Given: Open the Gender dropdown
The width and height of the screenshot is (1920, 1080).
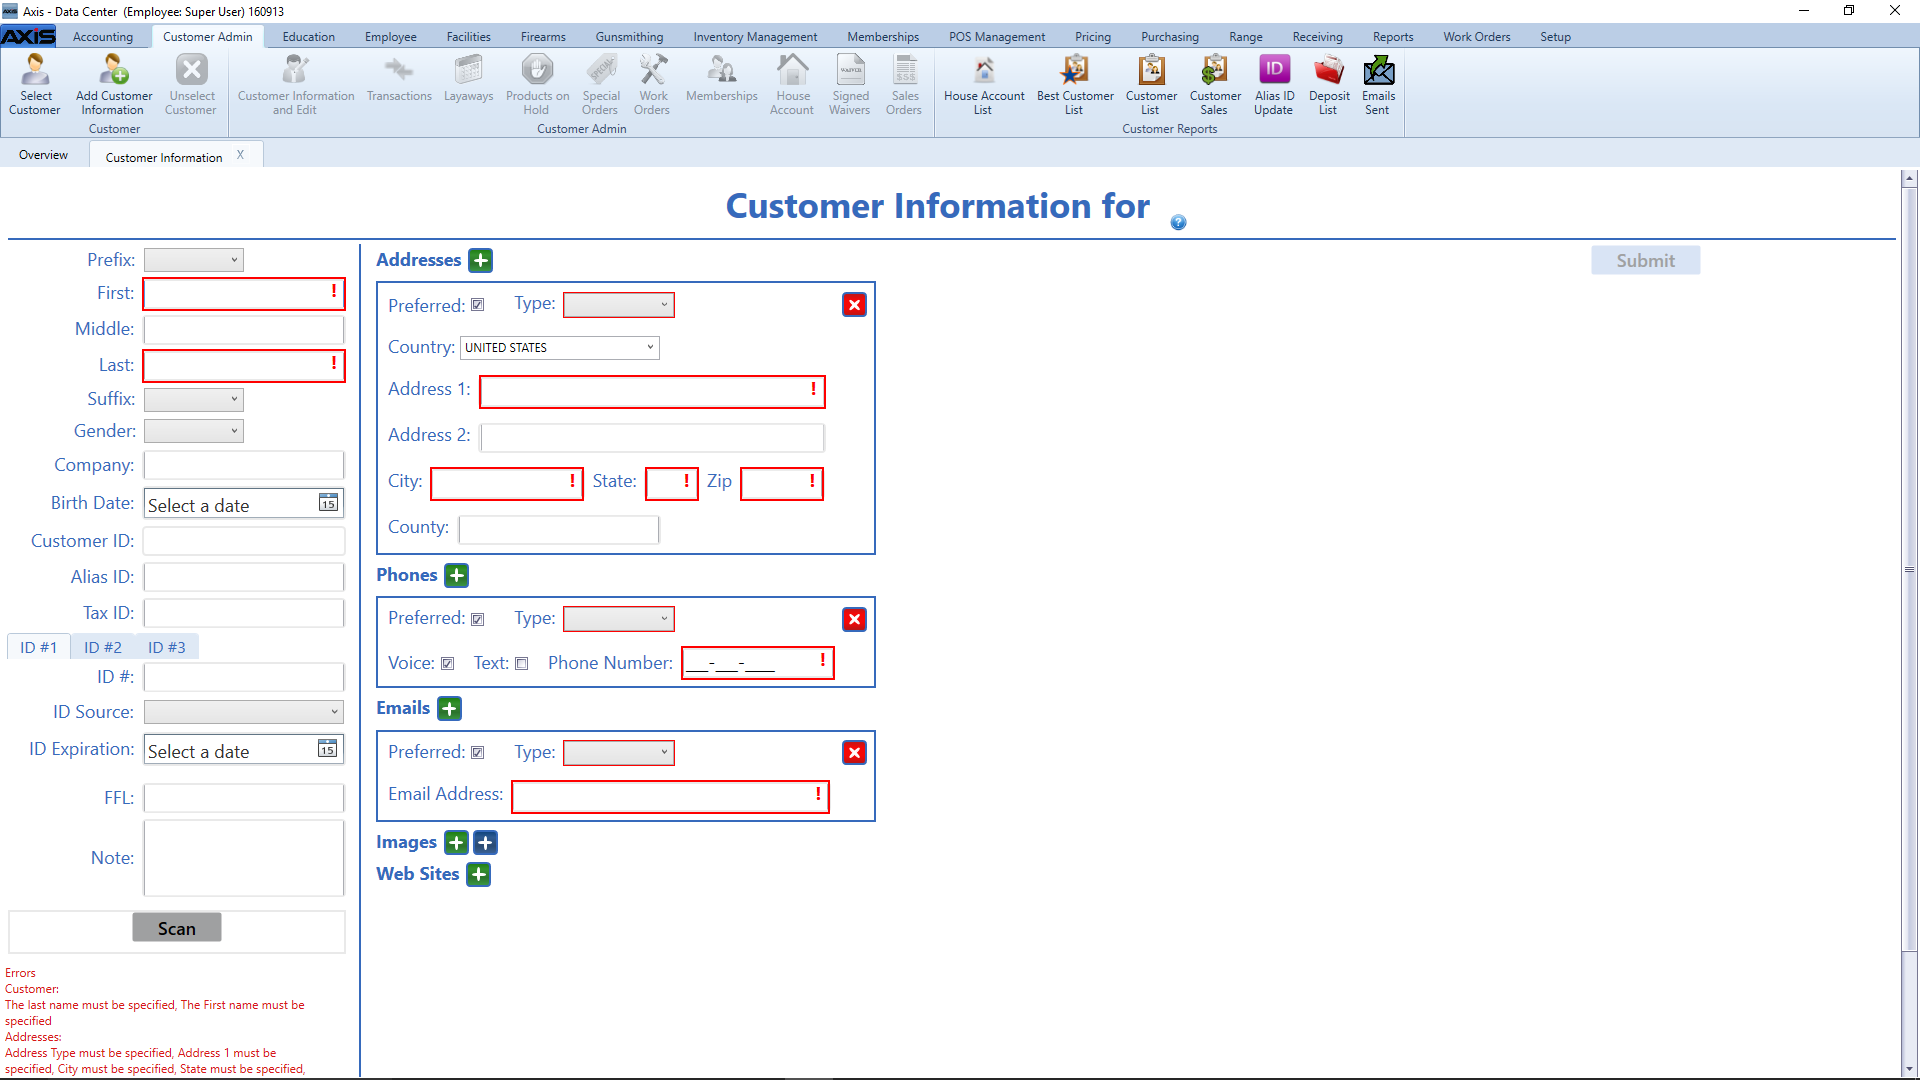Looking at the screenshot, I should (194, 431).
